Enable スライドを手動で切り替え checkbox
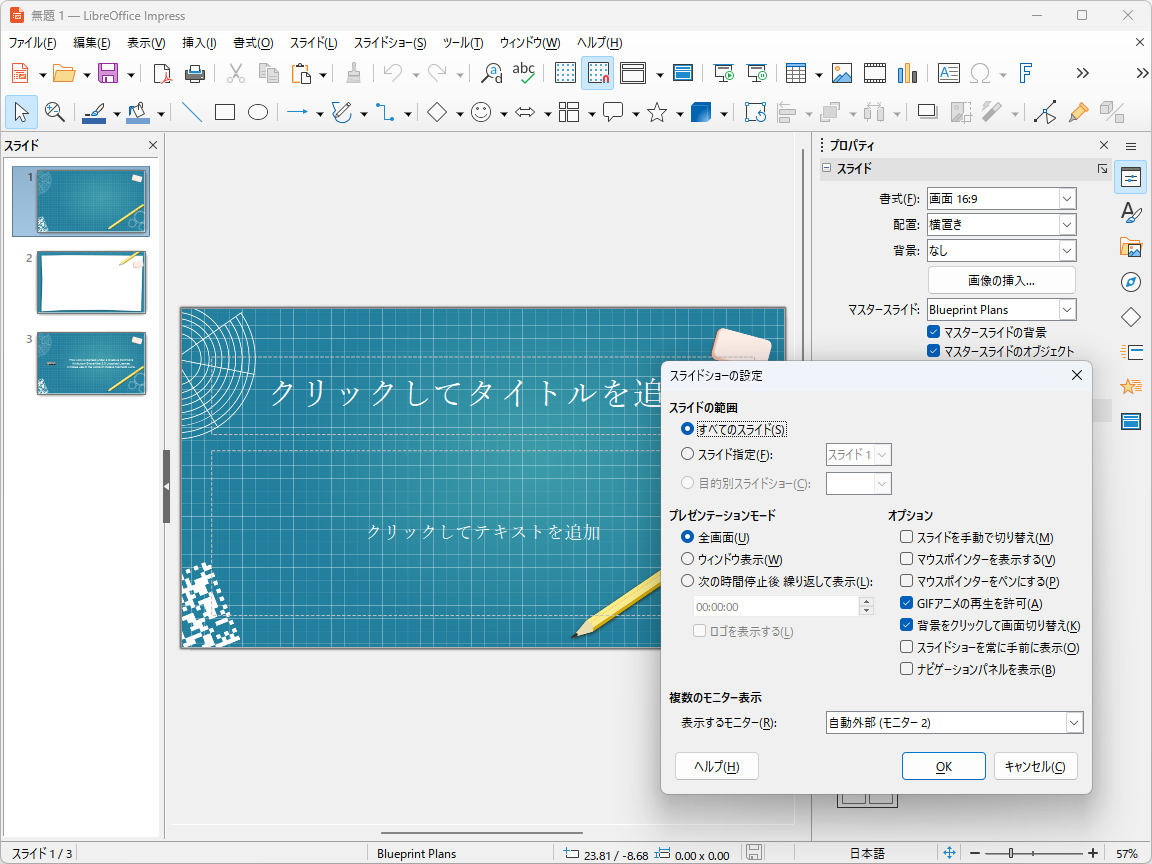This screenshot has height=864, width=1152. [905, 537]
